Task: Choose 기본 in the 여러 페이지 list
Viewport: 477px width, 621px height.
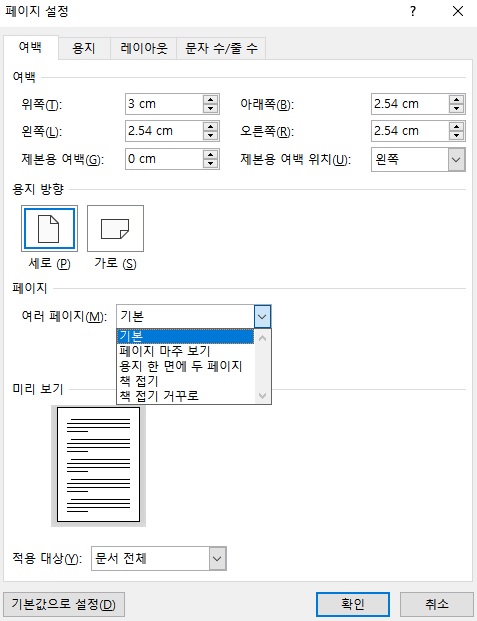Action: [185, 336]
